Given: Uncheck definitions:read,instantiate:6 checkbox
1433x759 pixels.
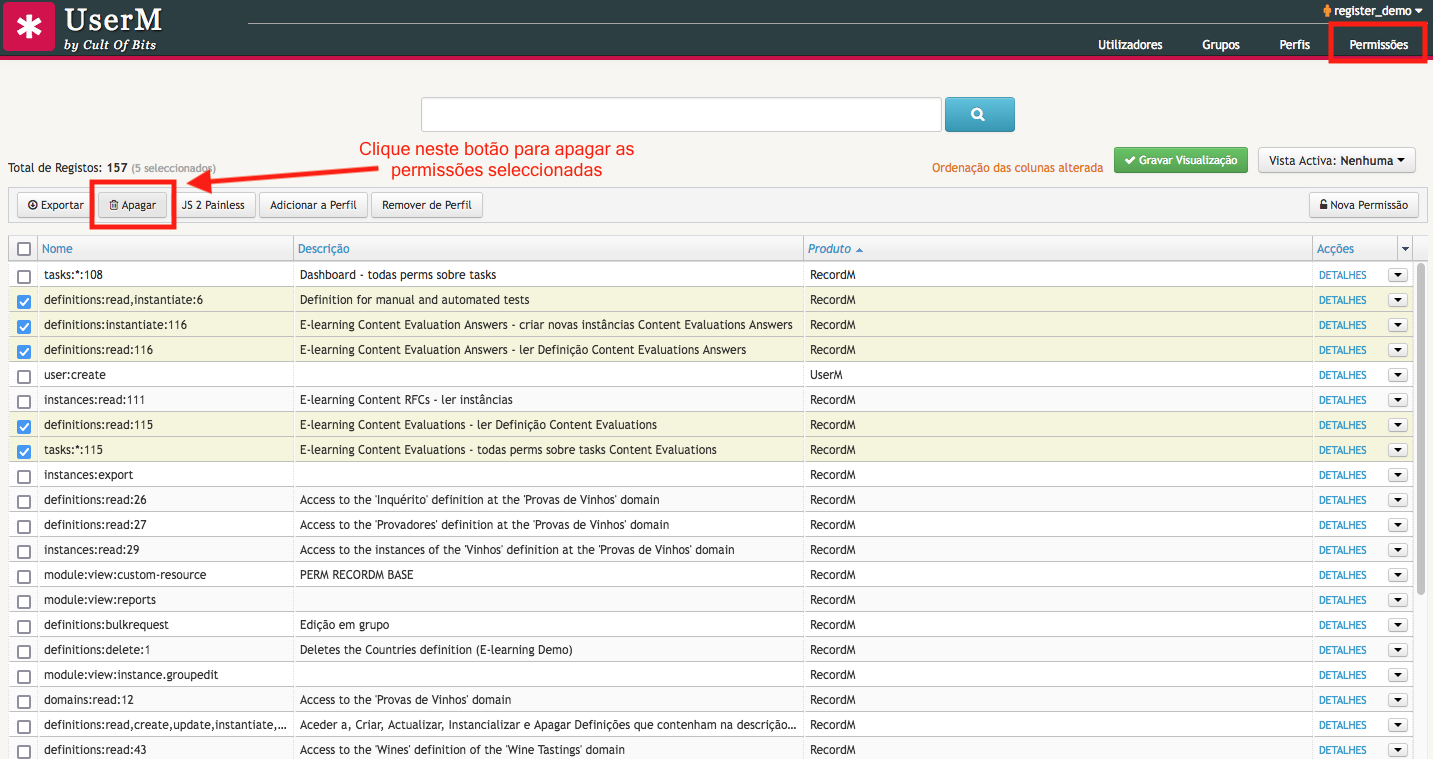Looking at the screenshot, I should click(x=24, y=301).
